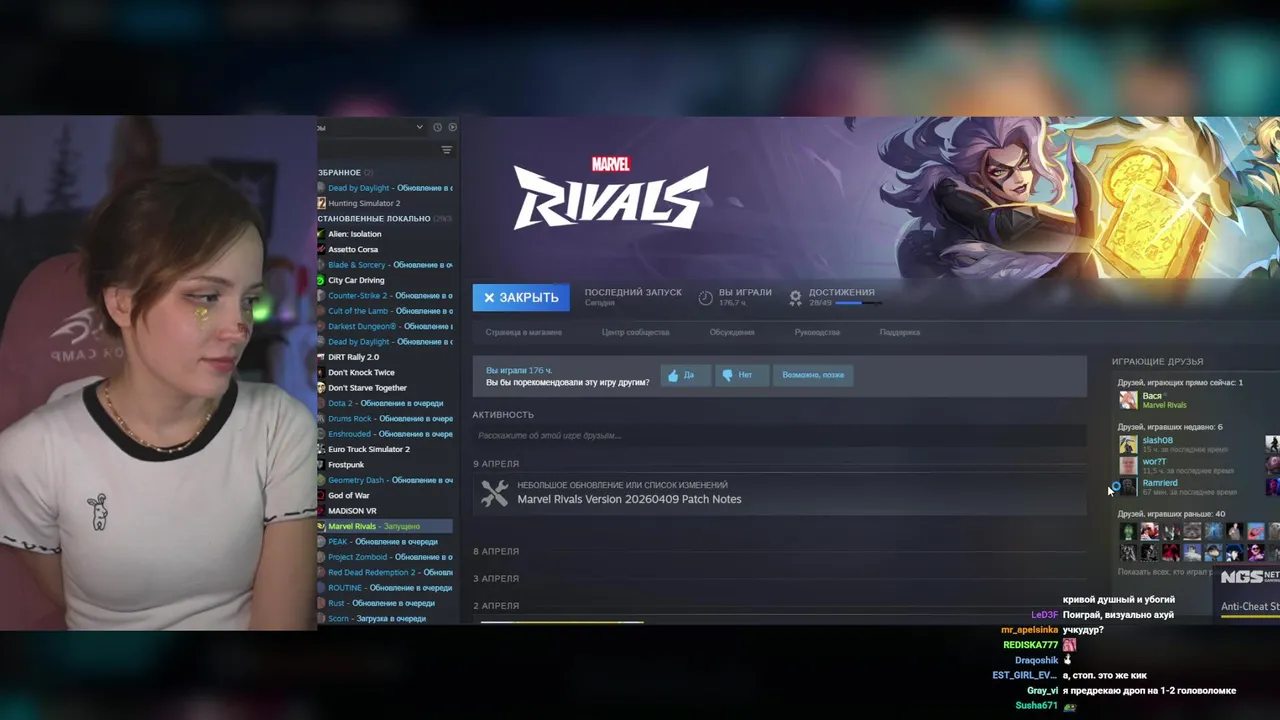1280x720 pixels.
Task: Click the Нет thumbs-down button
Action: pos(742,375)
